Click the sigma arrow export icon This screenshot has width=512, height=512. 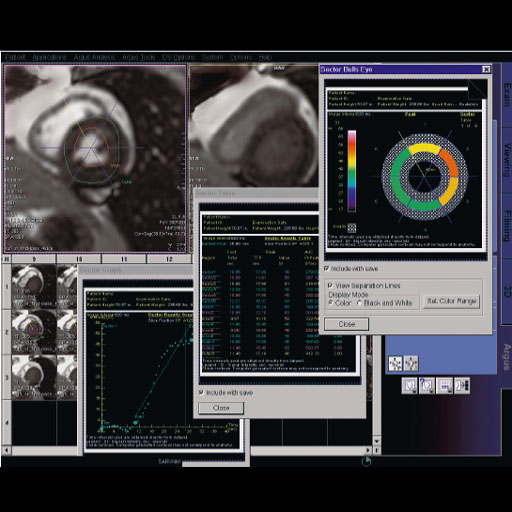click(x=462, y=386)
